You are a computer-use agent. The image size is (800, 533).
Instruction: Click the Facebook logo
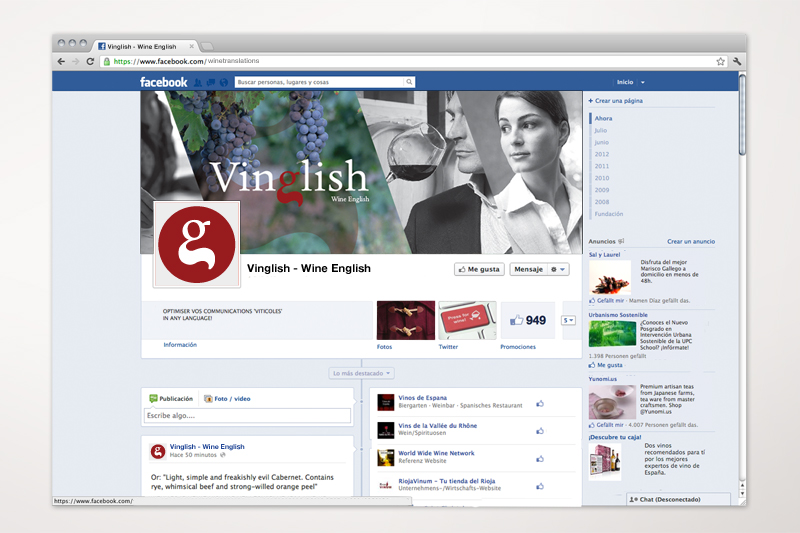pyautogui.click(x=164, y=82)
